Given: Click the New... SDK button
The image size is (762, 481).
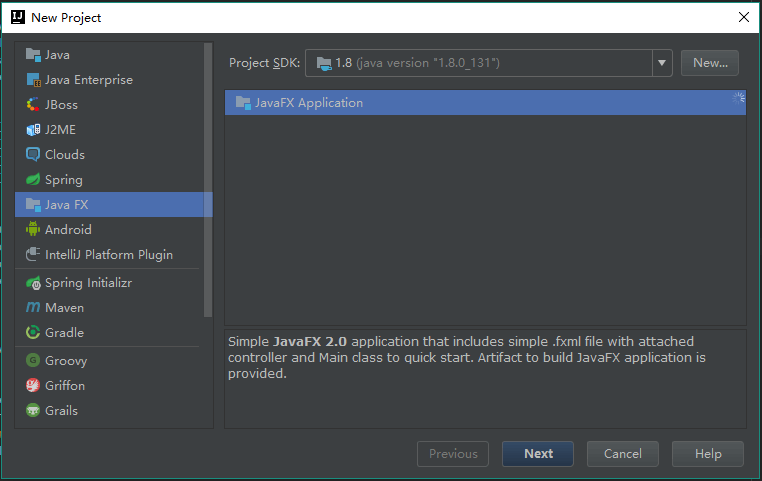Looking at the screenshot, I should click(x=710, y=63).
